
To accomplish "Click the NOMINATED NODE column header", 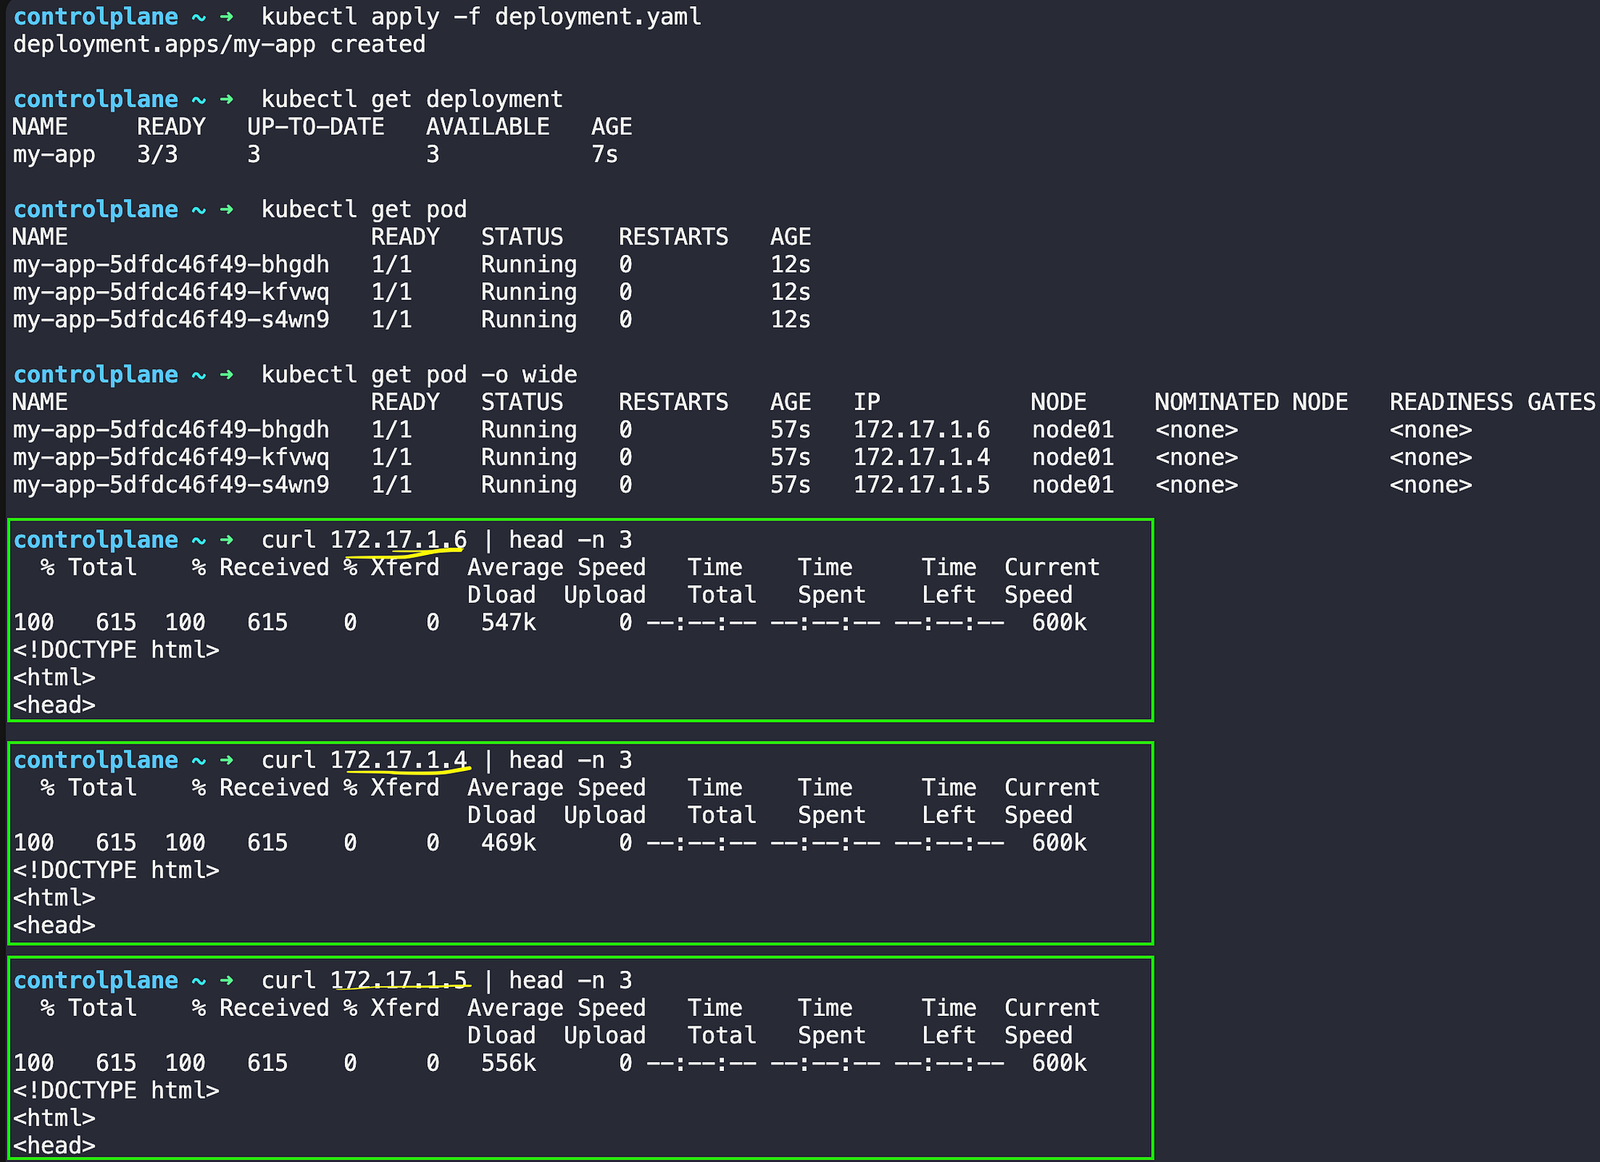I will pos(1250,402).
